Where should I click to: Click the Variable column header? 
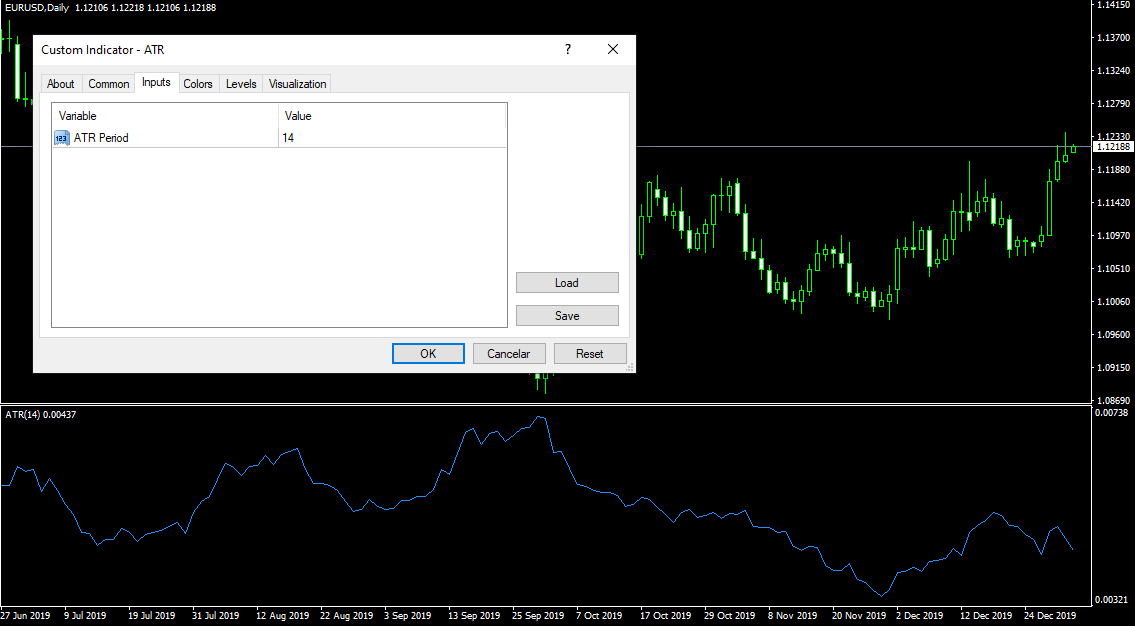click(165, 116)
